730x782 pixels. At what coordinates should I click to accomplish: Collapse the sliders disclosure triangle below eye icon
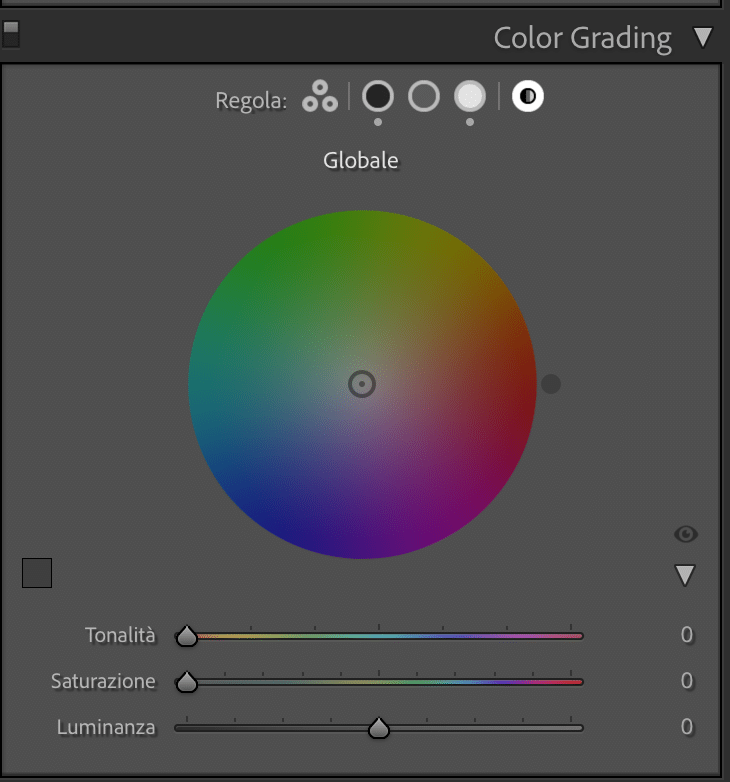click(x=685, y=575)
